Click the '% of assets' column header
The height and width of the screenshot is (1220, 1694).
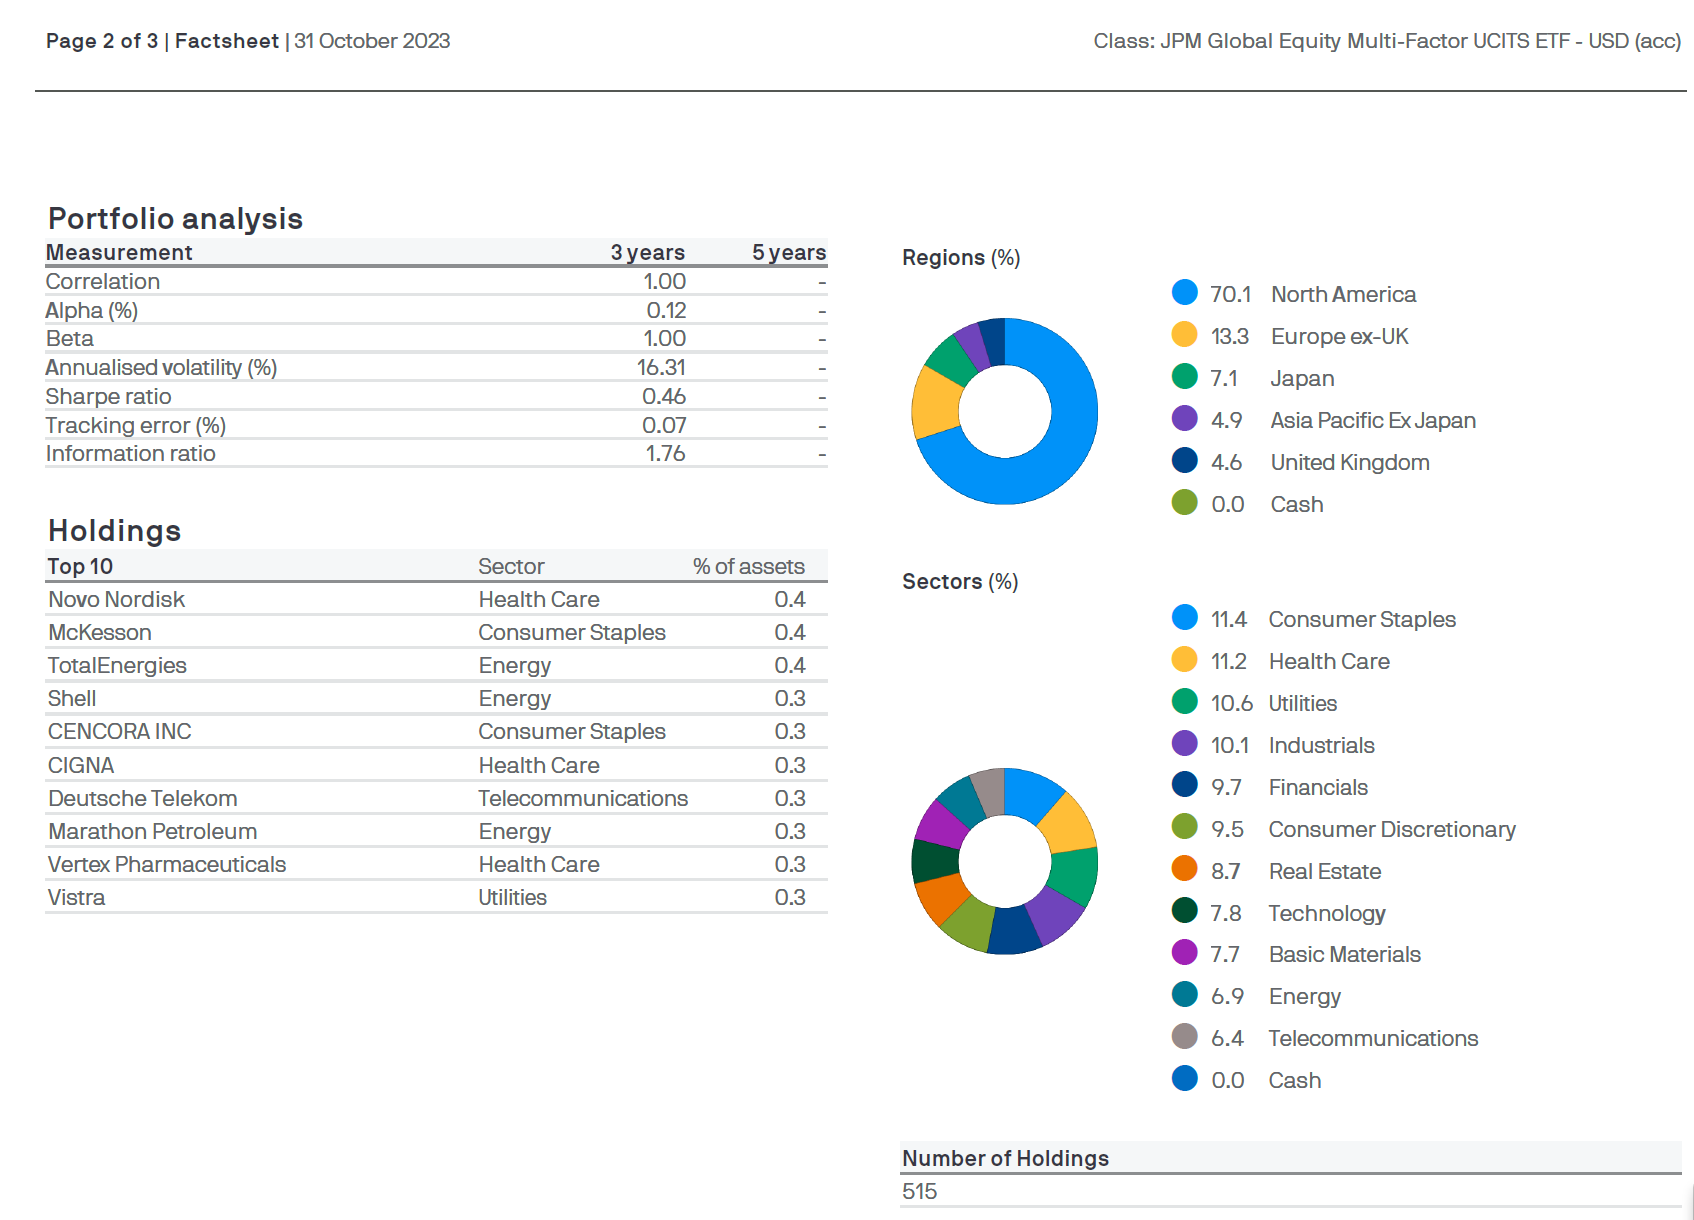(748, 566)
